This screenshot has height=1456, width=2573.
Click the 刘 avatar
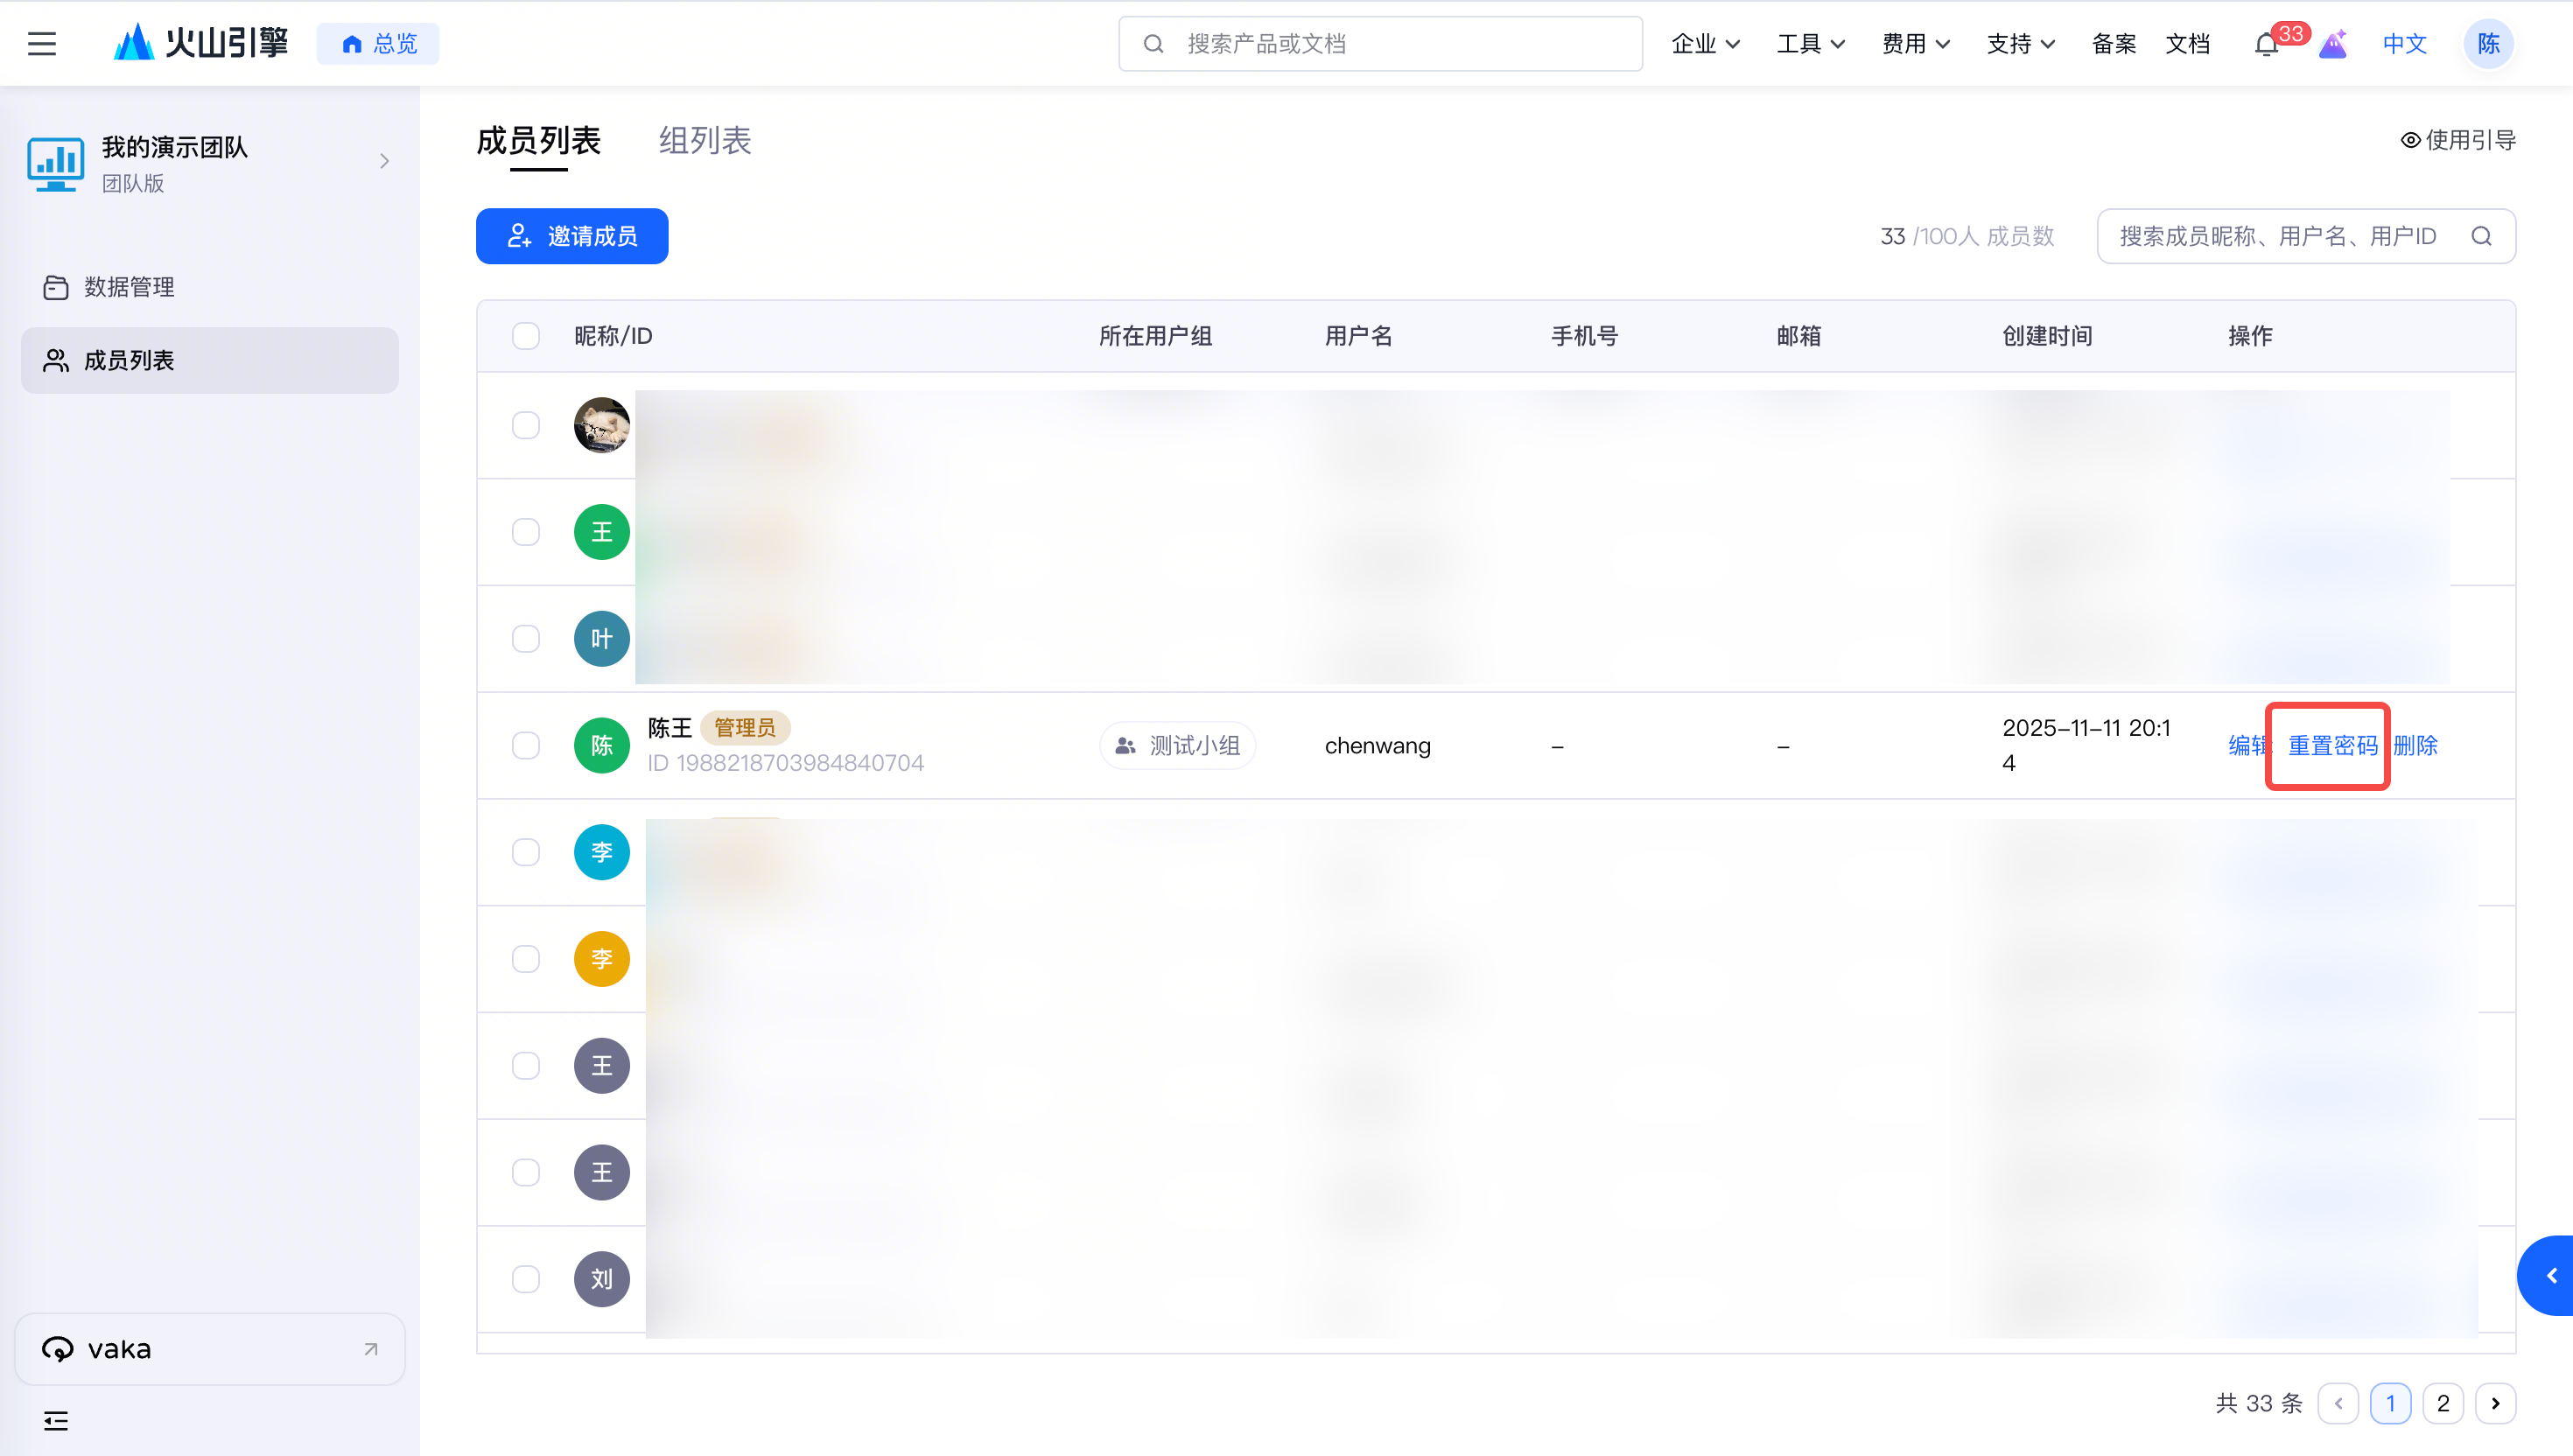(x=601, y=1279)
